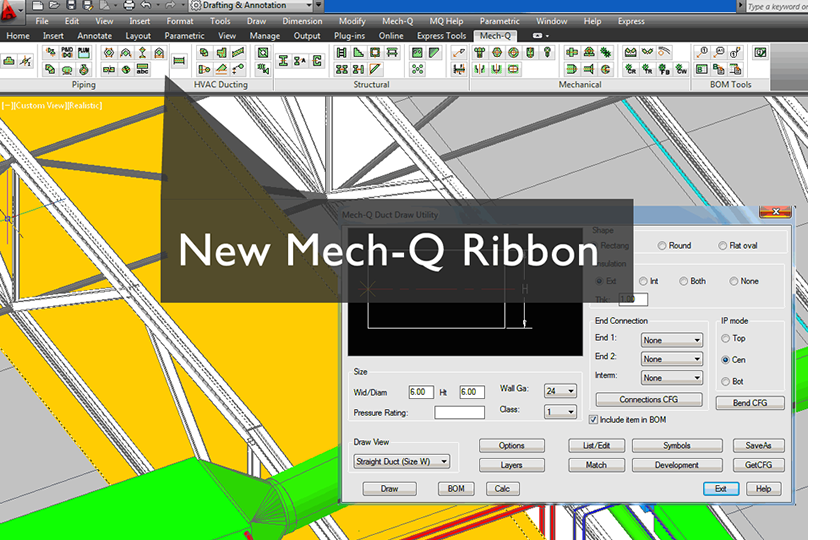
Task: Open the Format menu
Action: point(179,21)
